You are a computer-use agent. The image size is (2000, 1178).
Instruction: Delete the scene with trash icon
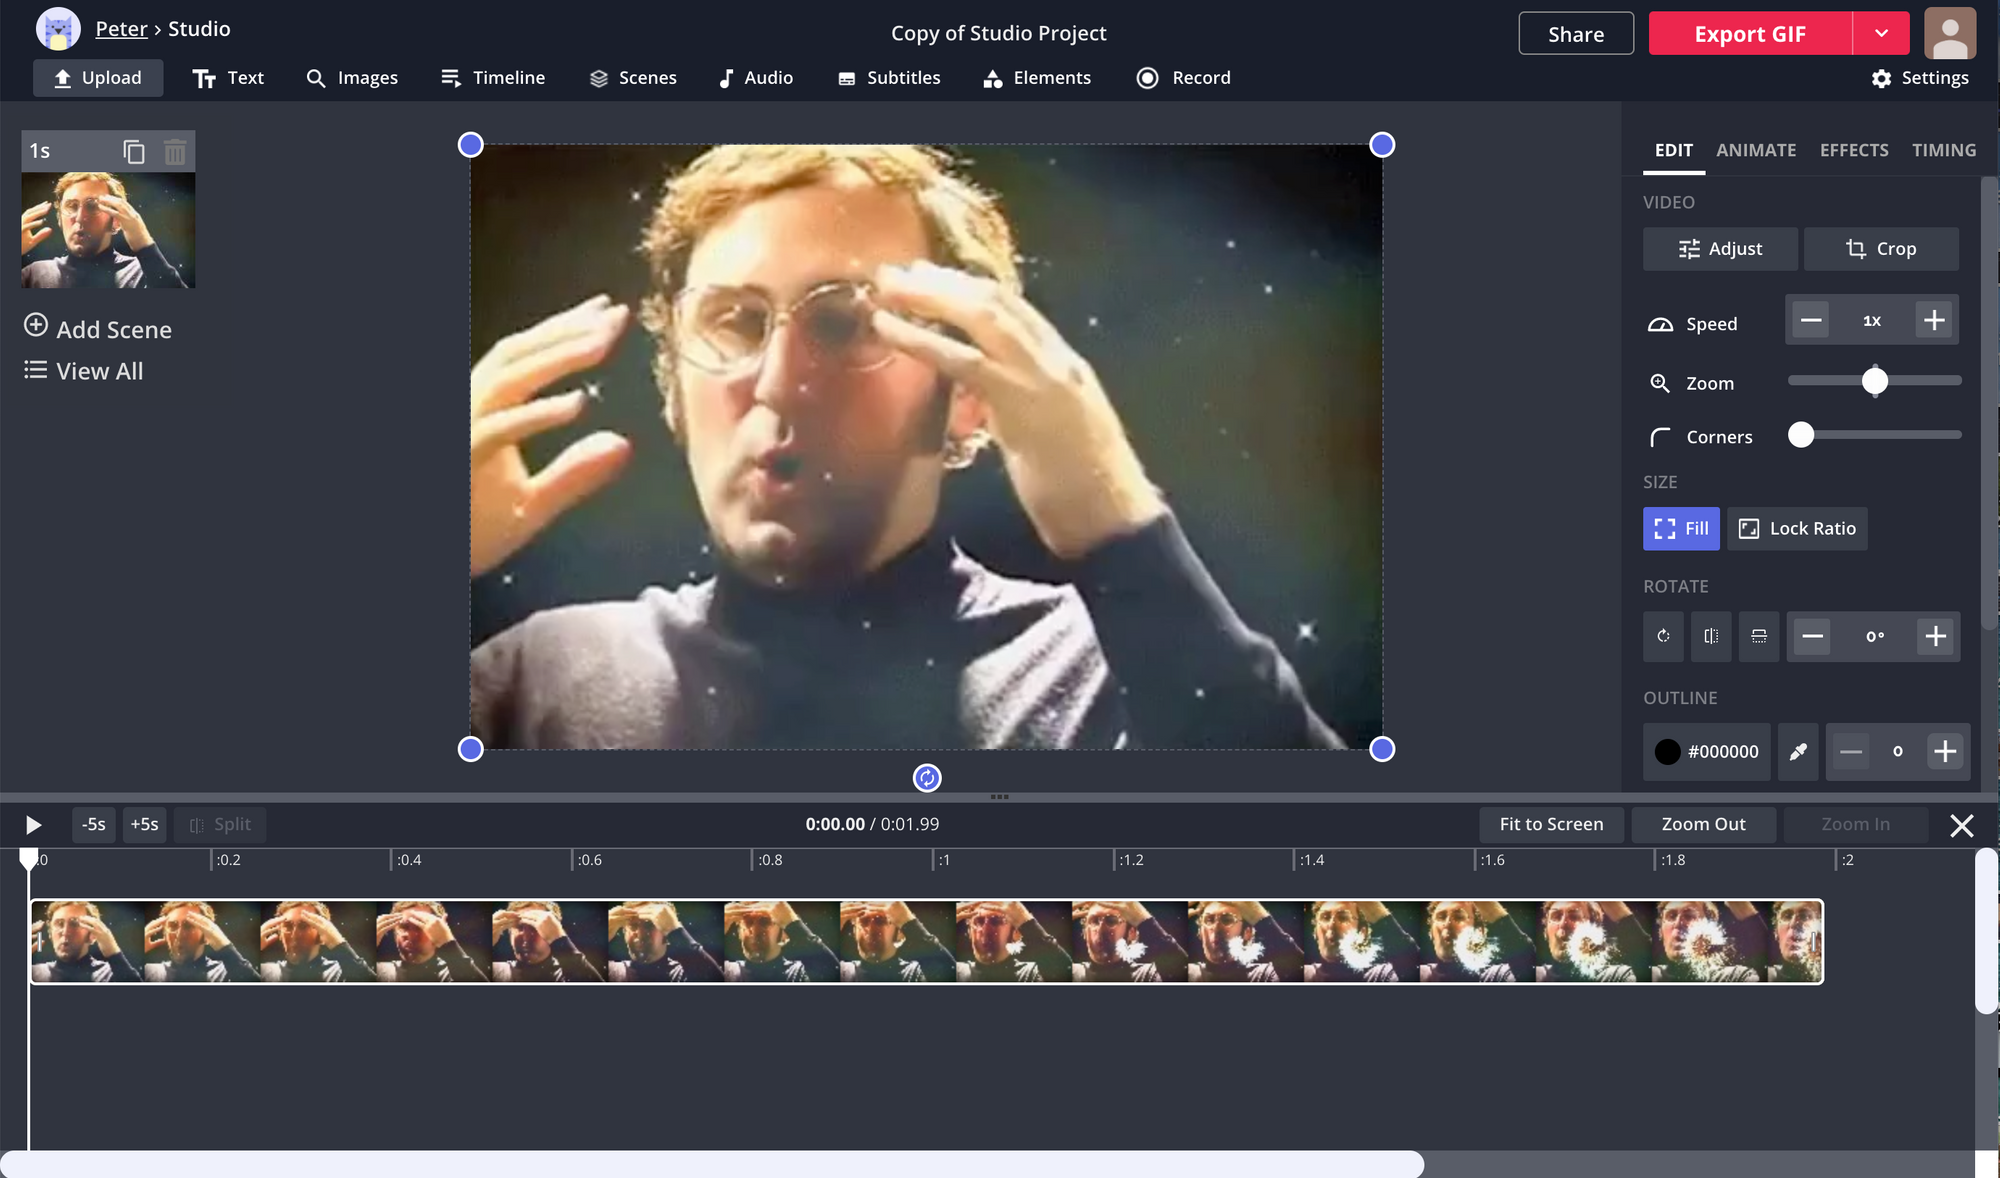(175, 151)
